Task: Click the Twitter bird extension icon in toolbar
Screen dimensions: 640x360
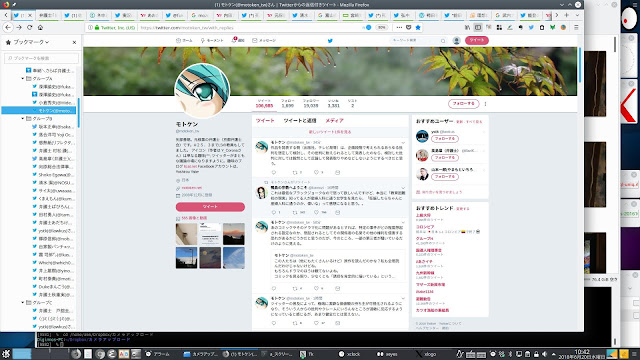Action: tap(531, 27)
